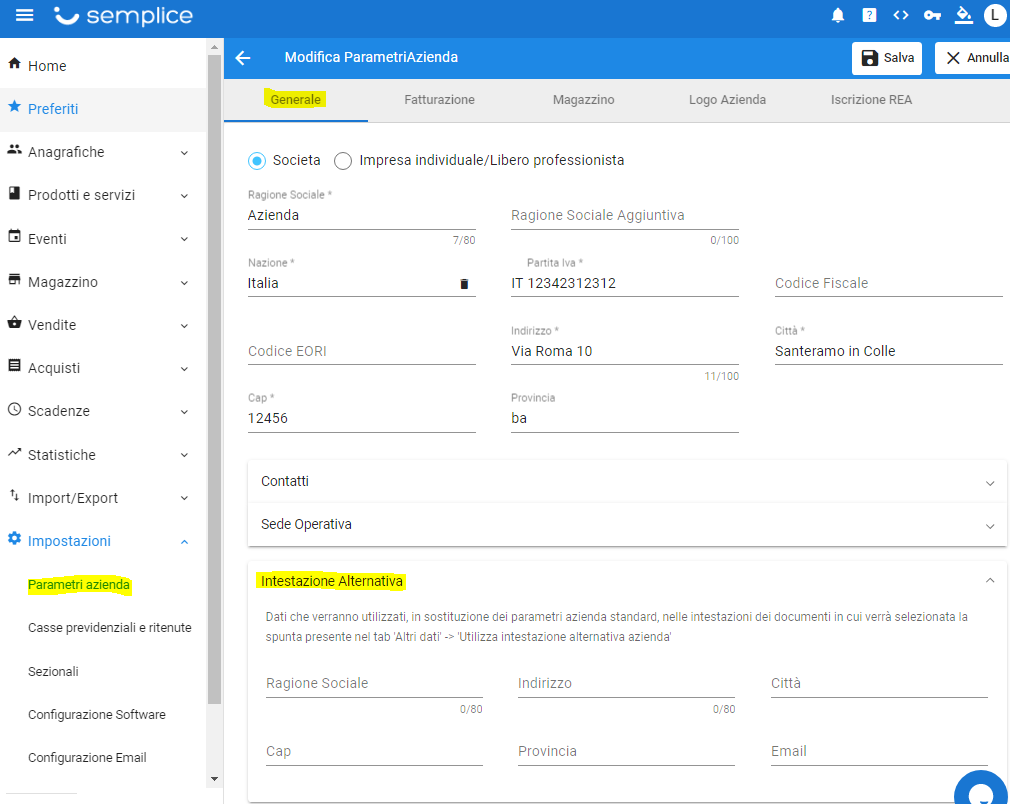The width and height of the screenshot is (1010, 804).
Task: Click the semplice logo
Action: (x=123, y=15)
